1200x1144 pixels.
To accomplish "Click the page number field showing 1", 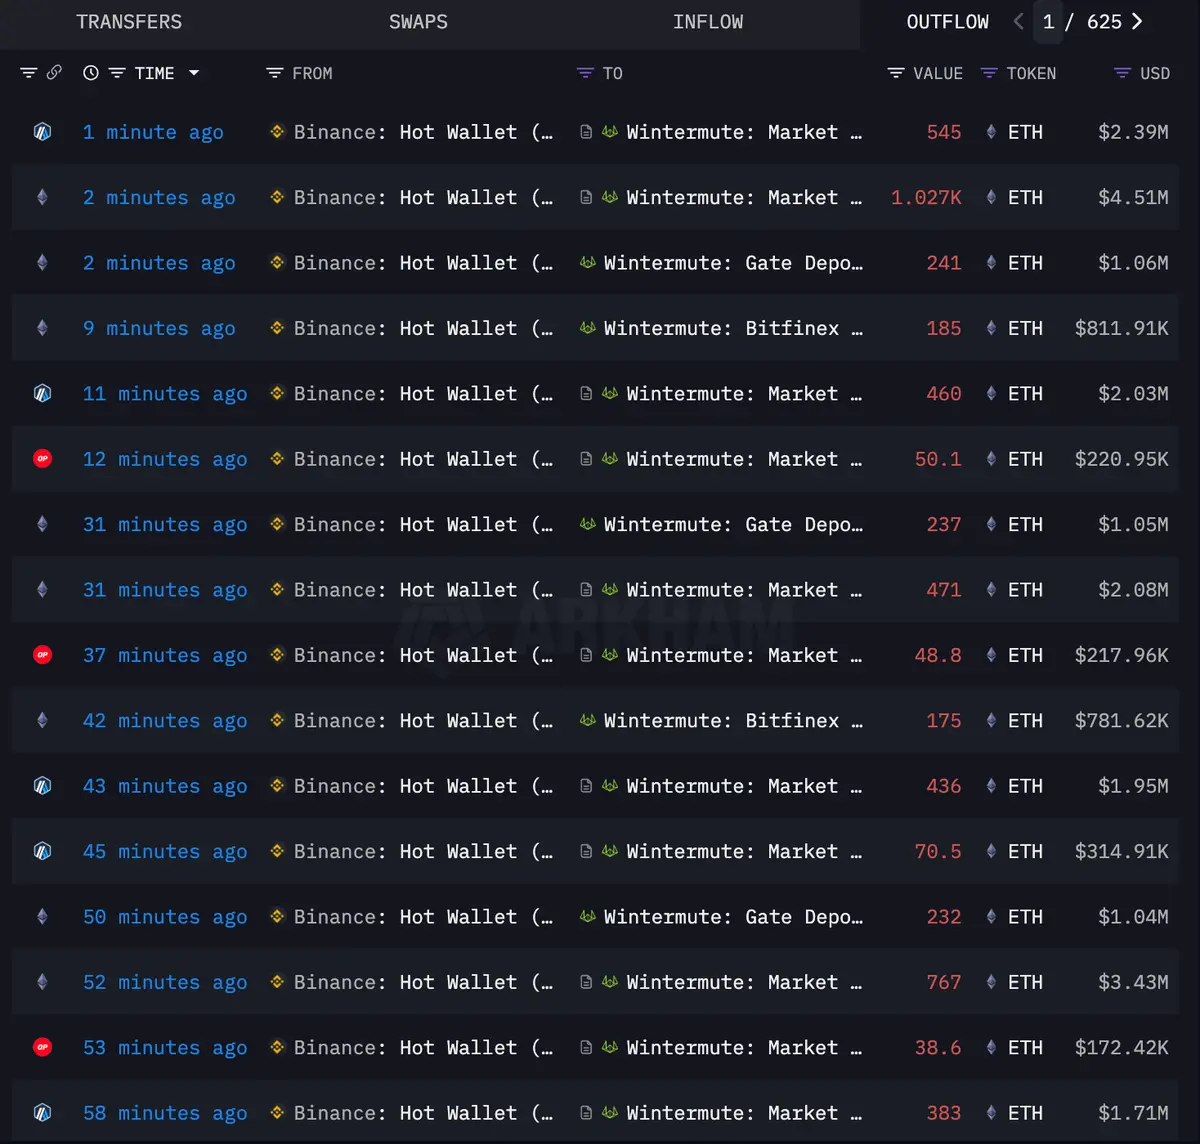I will [x=1048, y=22].
